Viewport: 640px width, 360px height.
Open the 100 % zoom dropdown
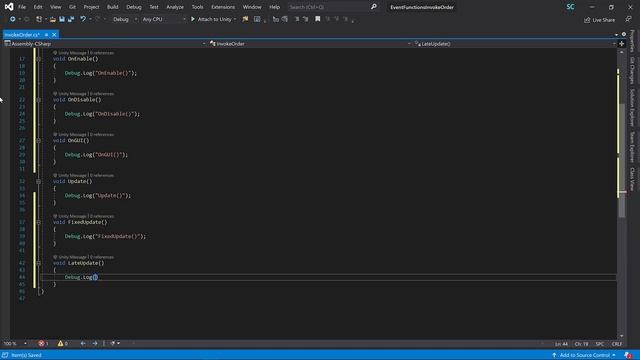(x=15, y=343)
